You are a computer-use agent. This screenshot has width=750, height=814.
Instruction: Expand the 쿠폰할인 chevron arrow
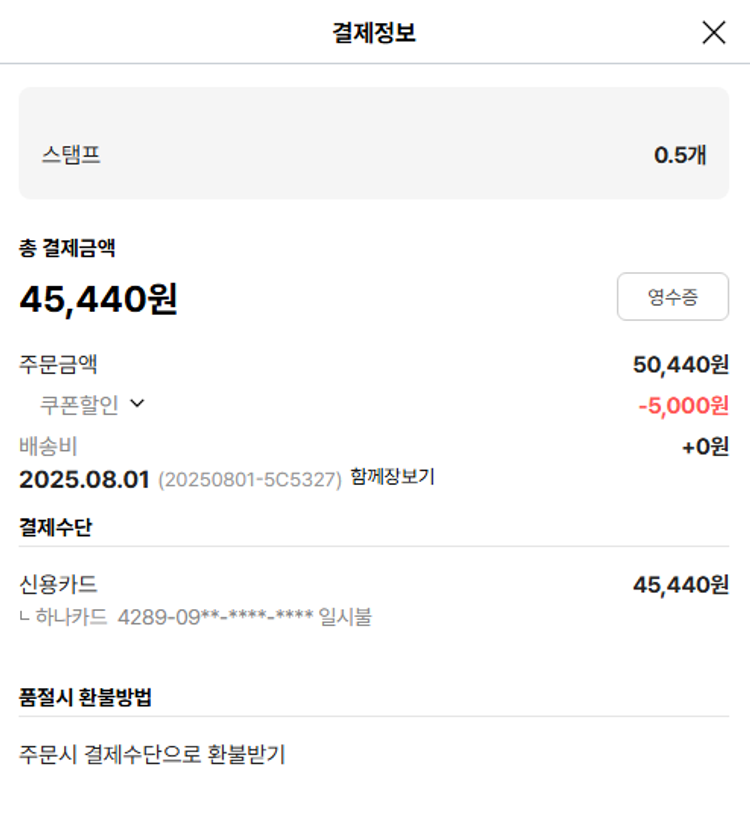pos(137,404)
